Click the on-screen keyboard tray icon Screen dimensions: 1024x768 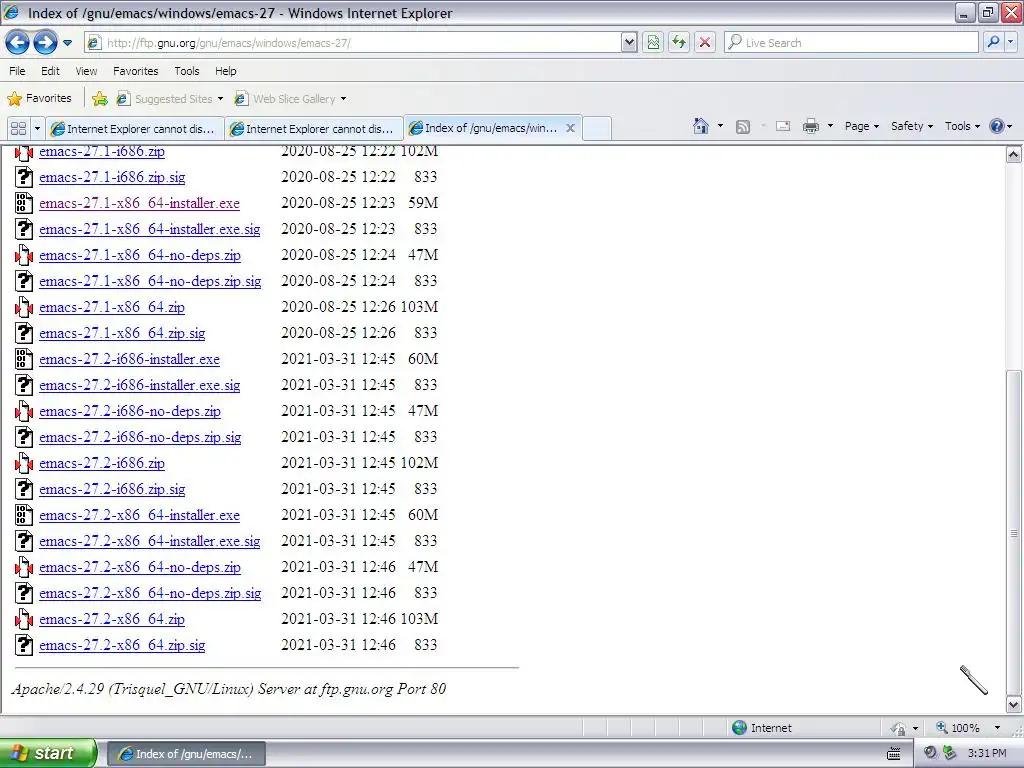(893, 754)
